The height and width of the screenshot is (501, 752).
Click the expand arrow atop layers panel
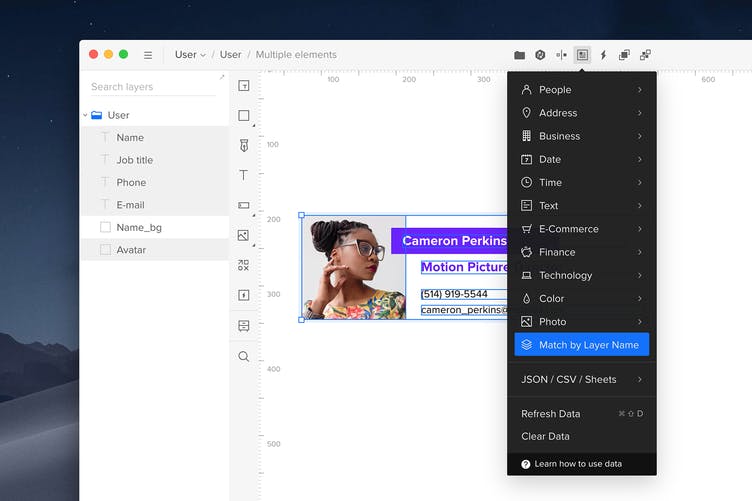point(222,77)
